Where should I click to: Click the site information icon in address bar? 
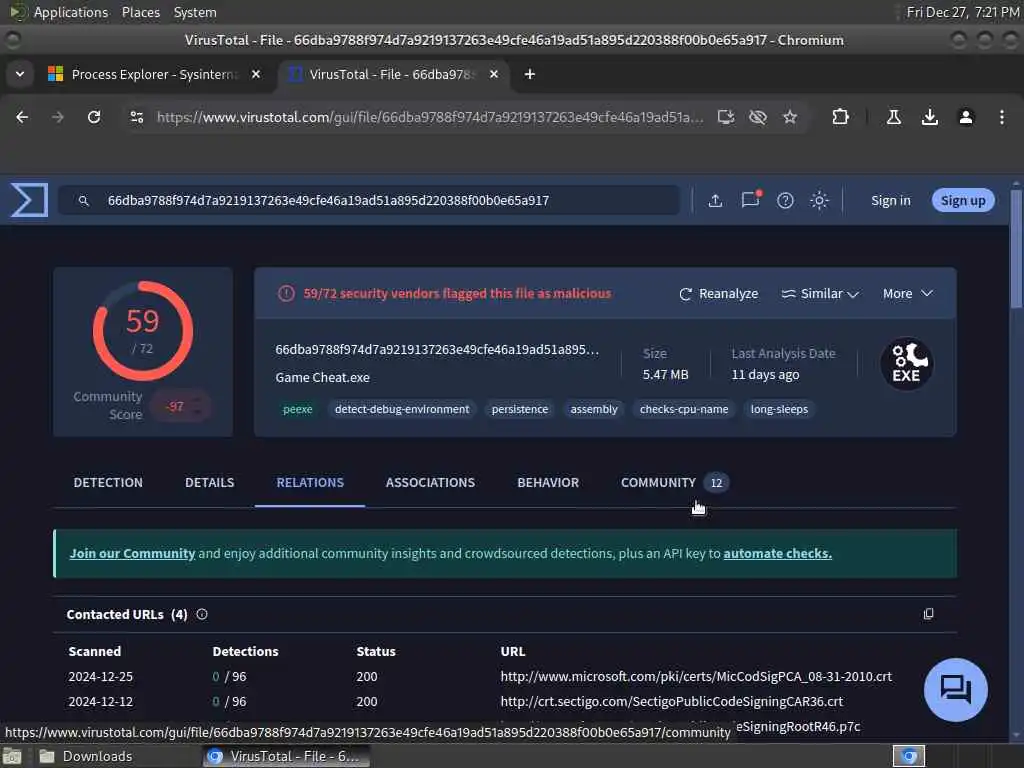[x=136, y=117]
